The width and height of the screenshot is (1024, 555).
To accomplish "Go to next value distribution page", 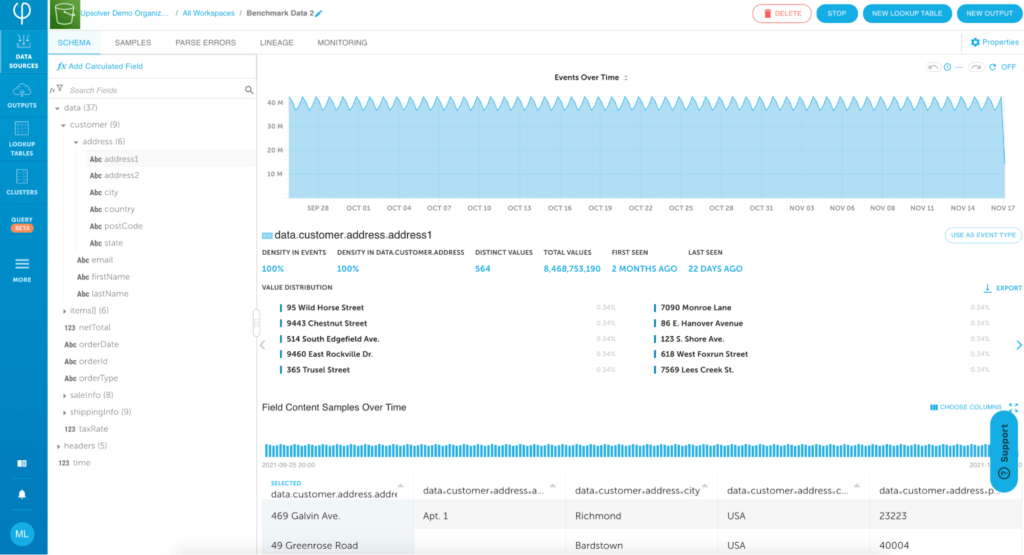I will pos(1018,345).
